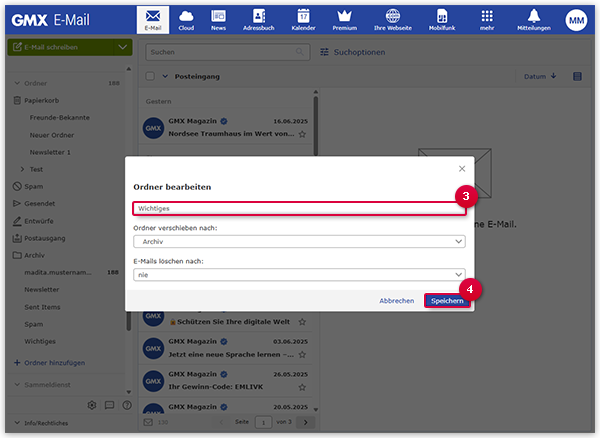Click the scroll up arrow of folder list
Screen dimensions: 600x438
(x=129, y=69)
